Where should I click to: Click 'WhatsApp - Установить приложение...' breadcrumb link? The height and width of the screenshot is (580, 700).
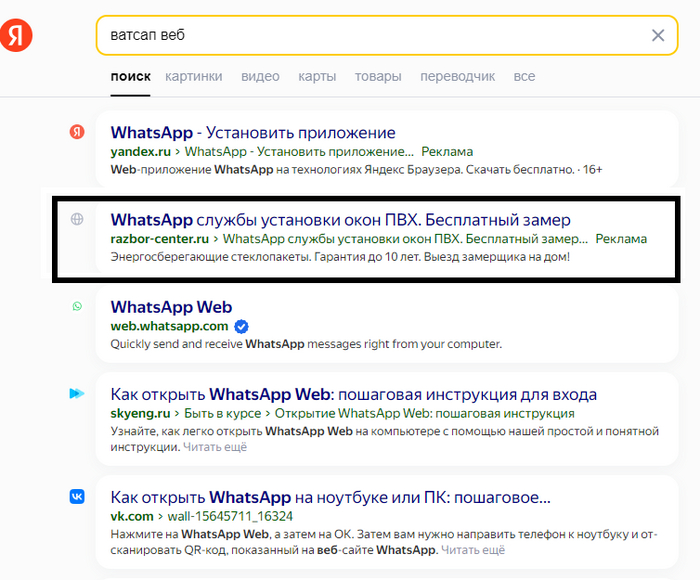[x=299, y=152]
